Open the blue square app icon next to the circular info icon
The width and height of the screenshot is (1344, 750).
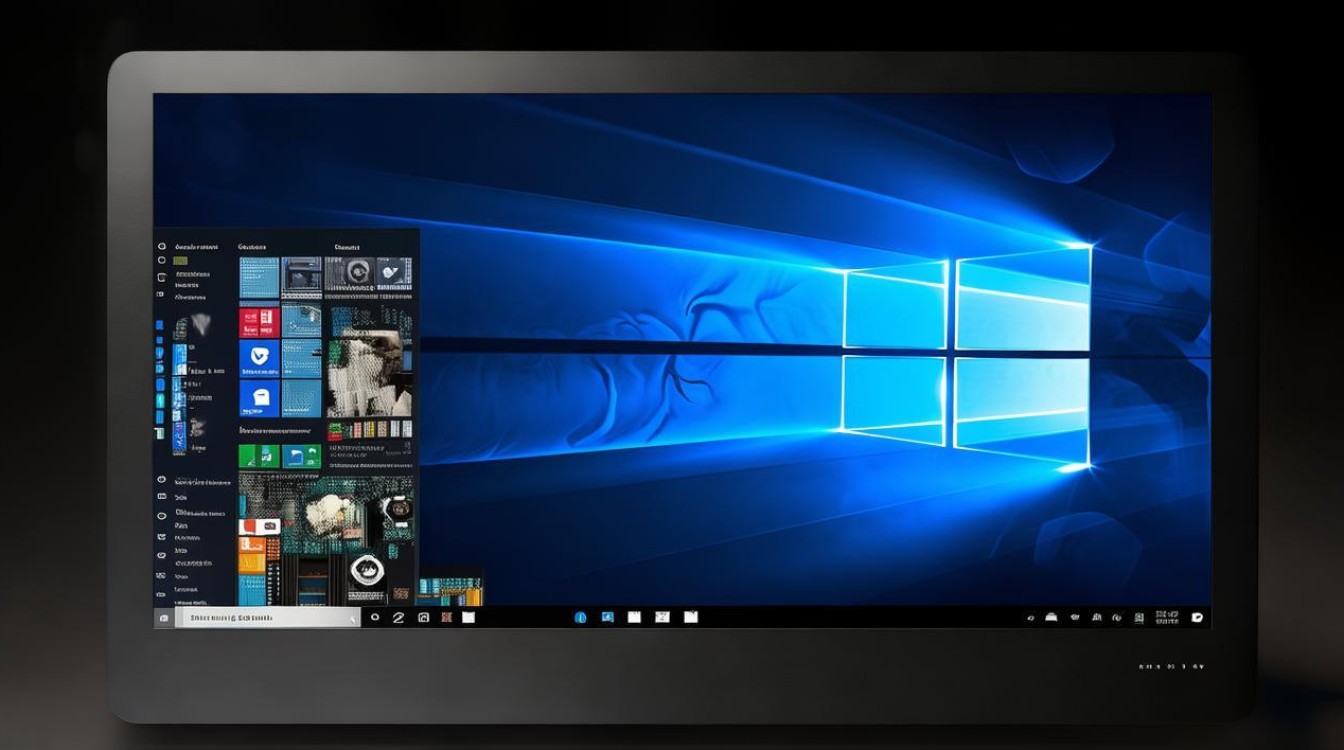pos(607,617)
